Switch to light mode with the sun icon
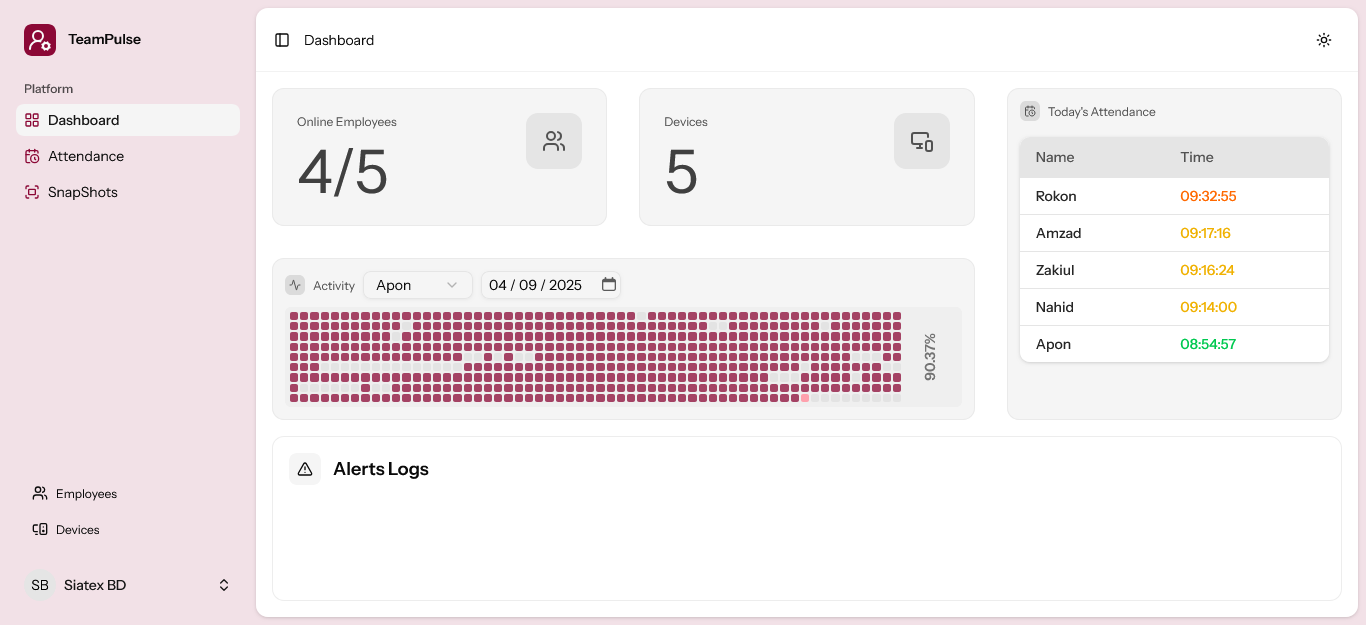The image size is (1366, 626). pos(1323,40)
